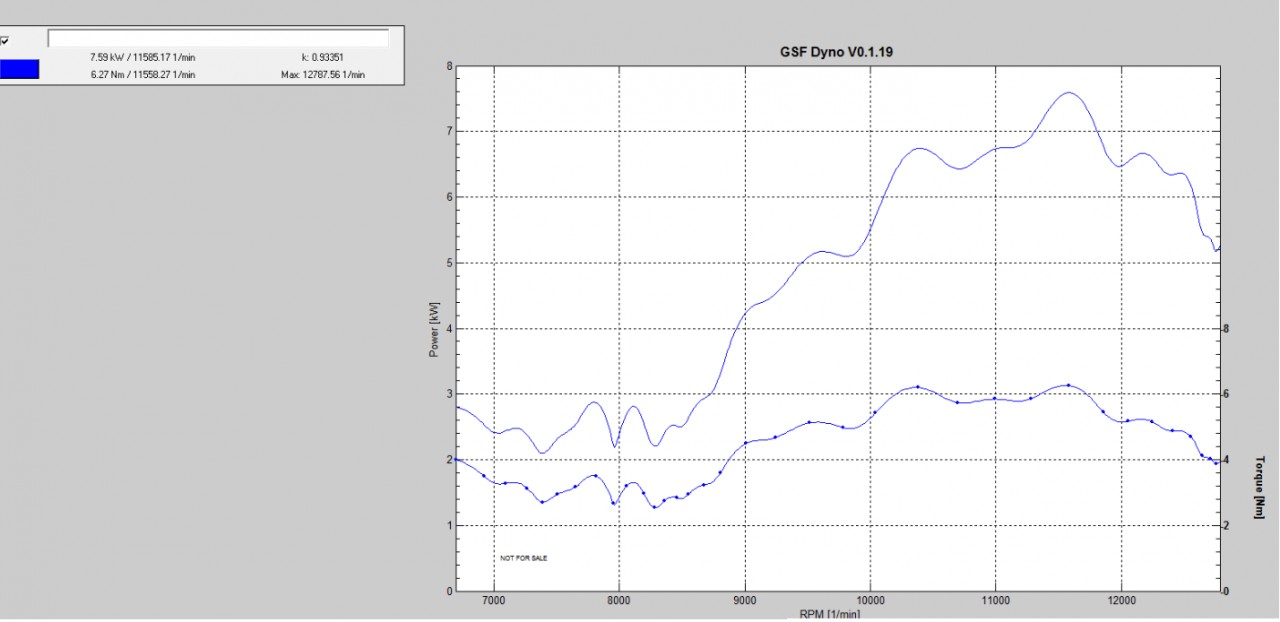Image resolution: width=1280 pixels, height=622 pixels.
Task: Click the NOT FOR SALE watermark text
Action: point(524,558)
